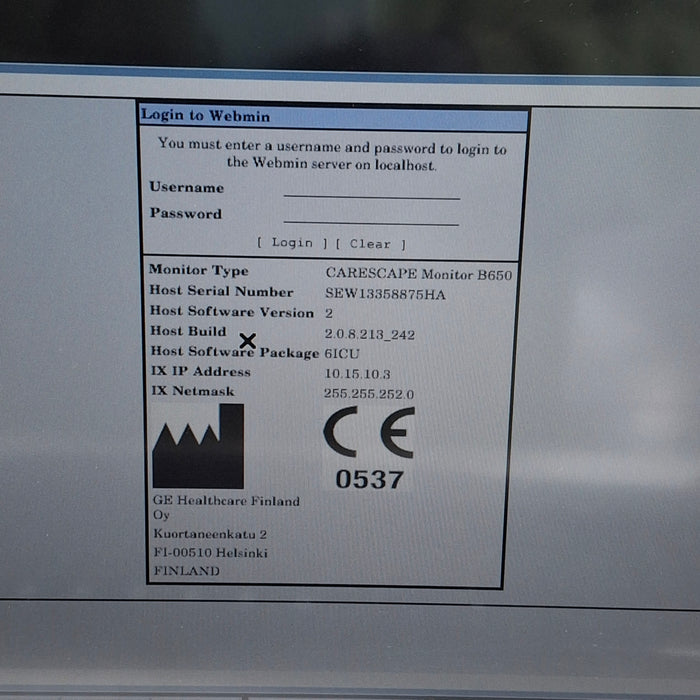Click the Host Software Version label
Screen dimensions: 700x700
click(x=231, y=312)
